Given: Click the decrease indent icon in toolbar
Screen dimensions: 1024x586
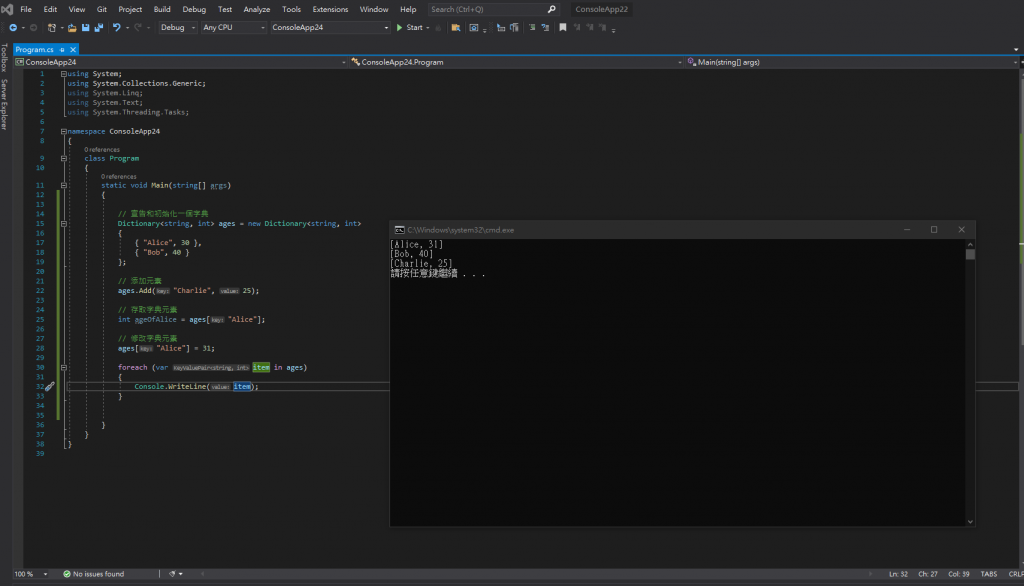Looking at the screenshot, I should pyautogui.click(x=501, y=27).
